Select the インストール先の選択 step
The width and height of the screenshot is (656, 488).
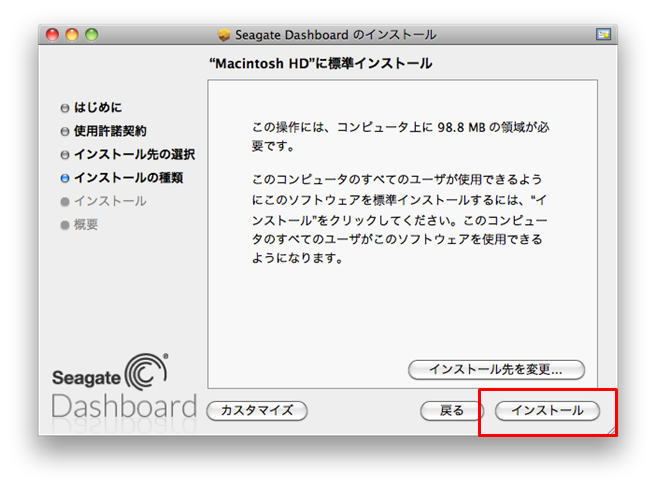click(x=134, y=154)
